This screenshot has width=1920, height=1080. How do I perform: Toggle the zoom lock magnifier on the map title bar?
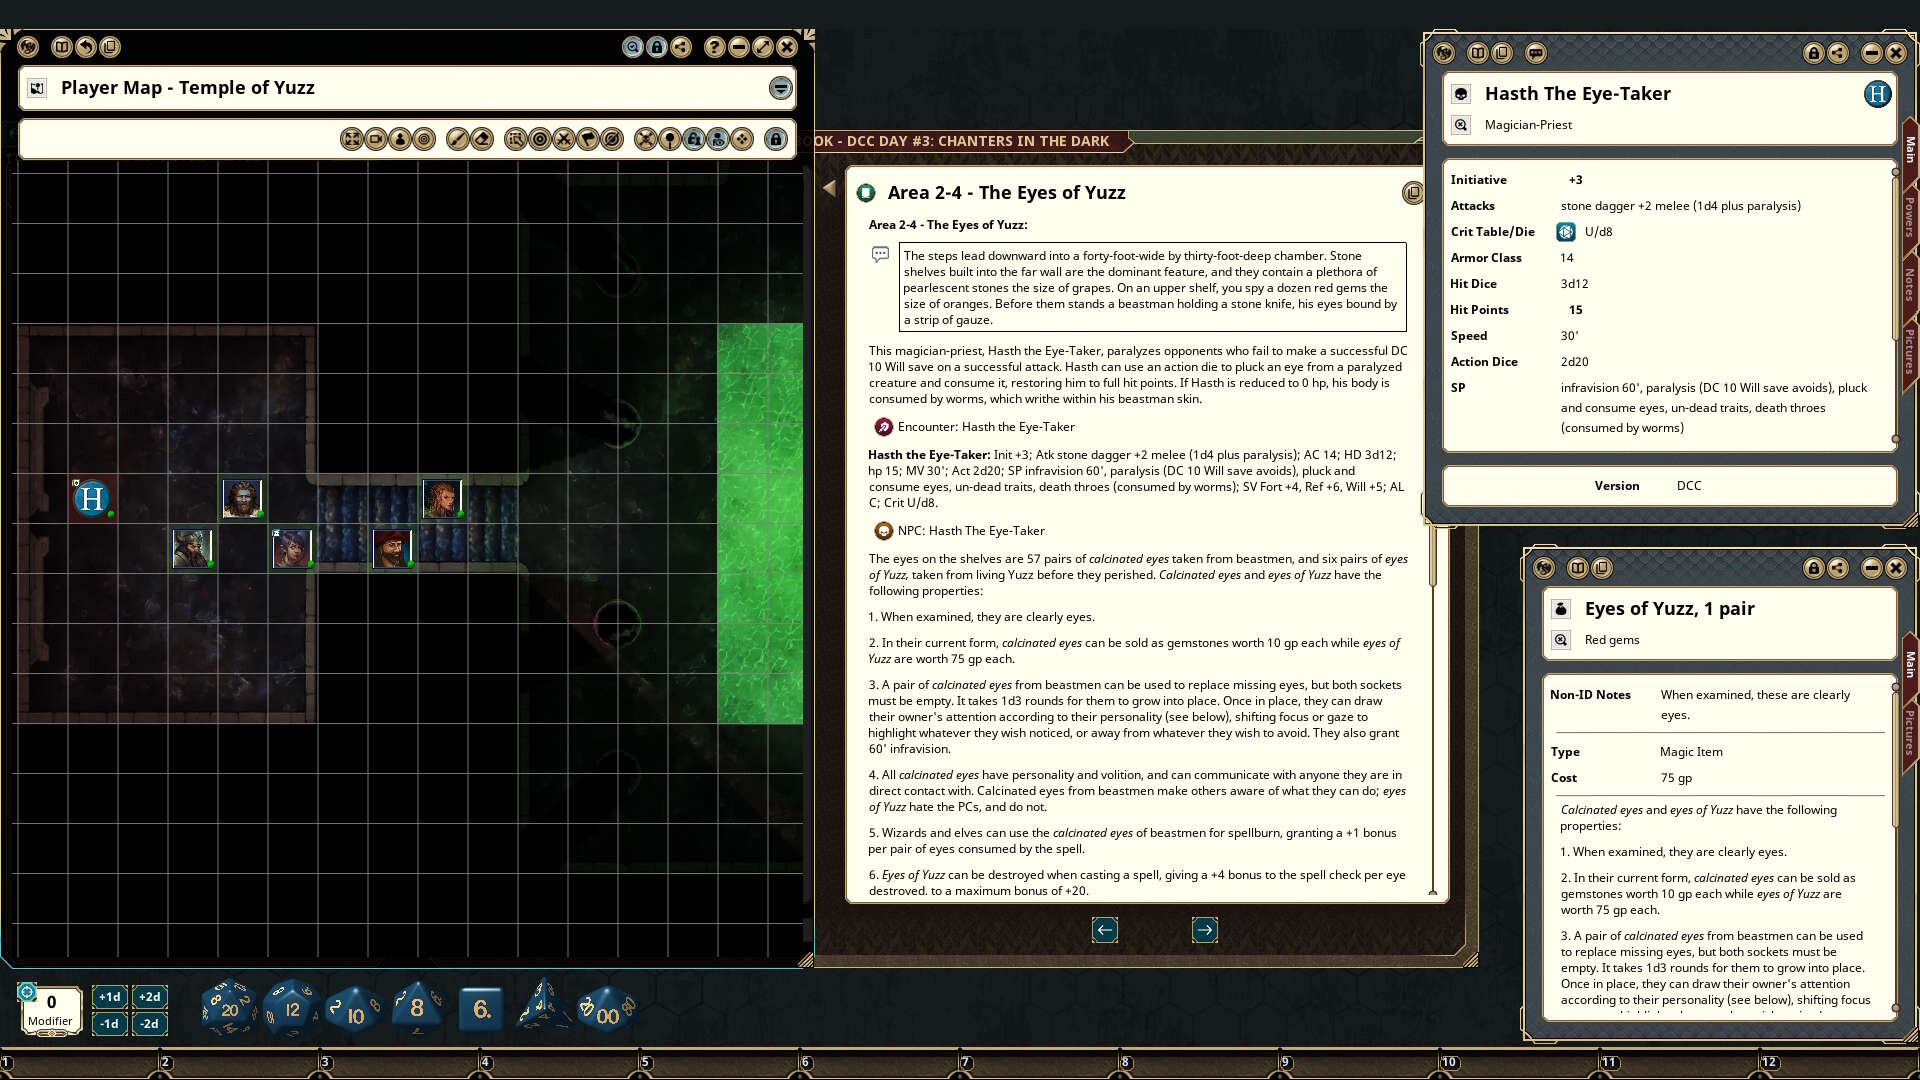click(x=634, y=47)
